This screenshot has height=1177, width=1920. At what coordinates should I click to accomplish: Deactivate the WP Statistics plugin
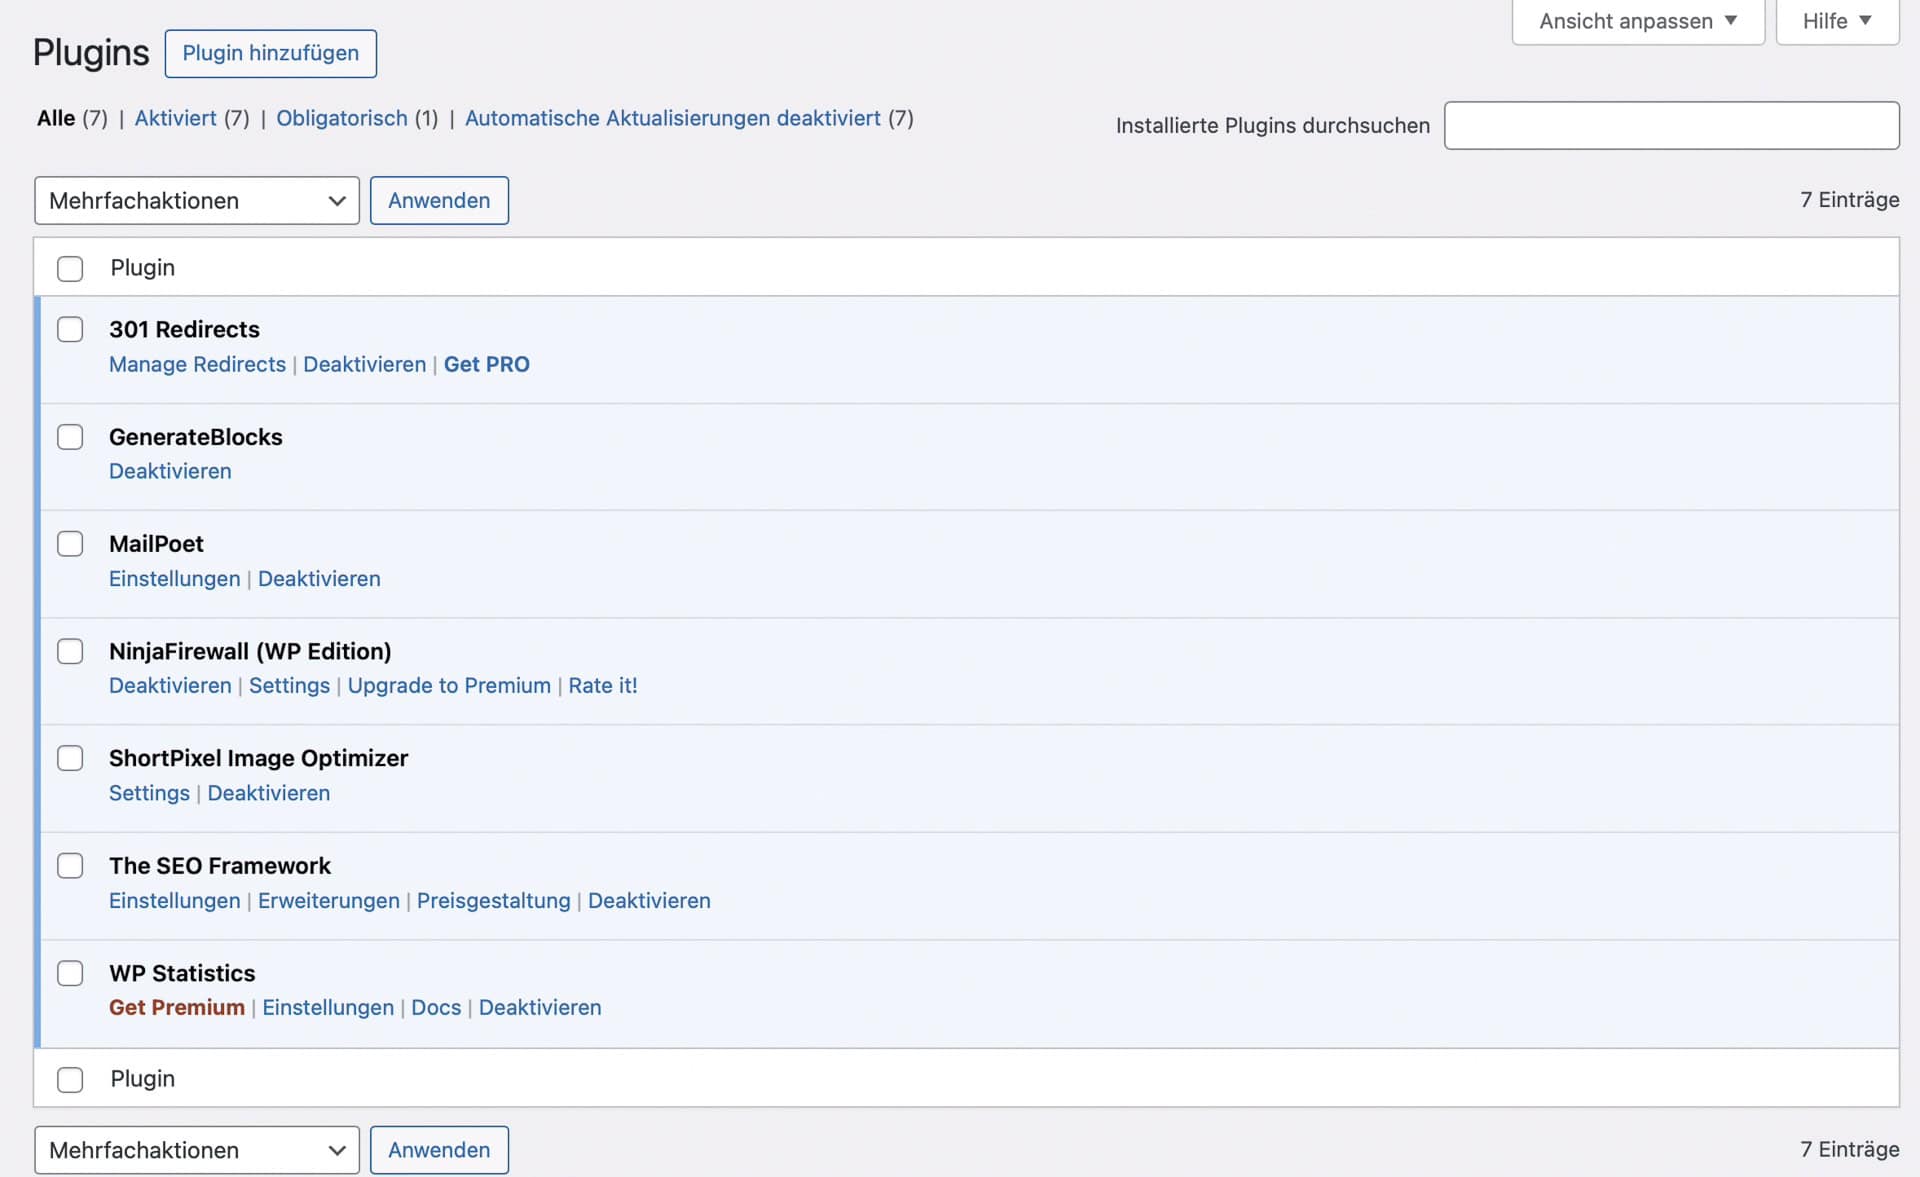coord(540,1008)
